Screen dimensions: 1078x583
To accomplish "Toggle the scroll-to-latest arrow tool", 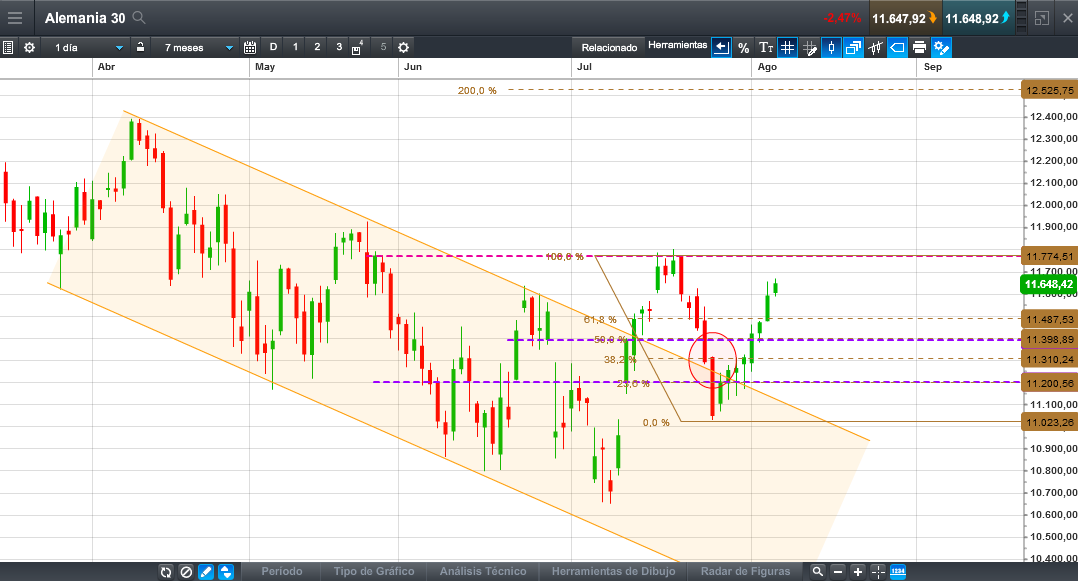I will (721, 47).
